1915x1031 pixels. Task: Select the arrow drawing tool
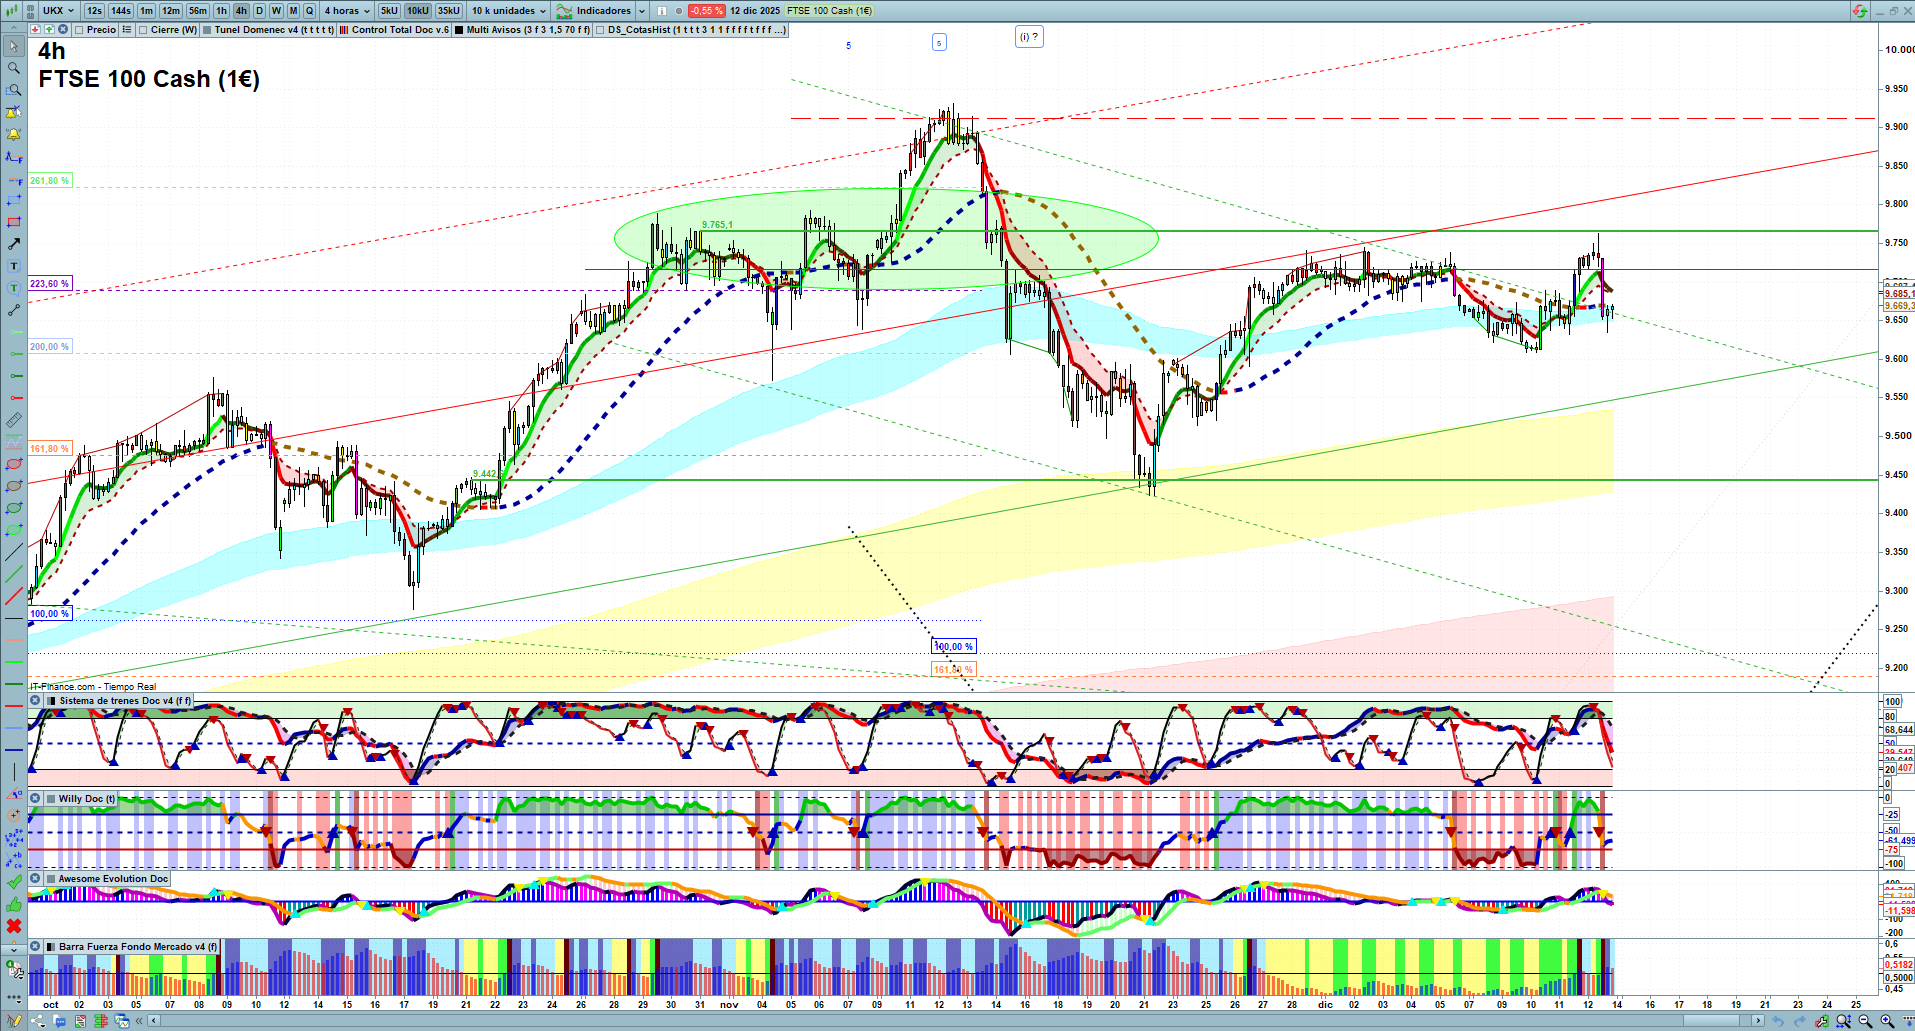(x=14, y=244)
